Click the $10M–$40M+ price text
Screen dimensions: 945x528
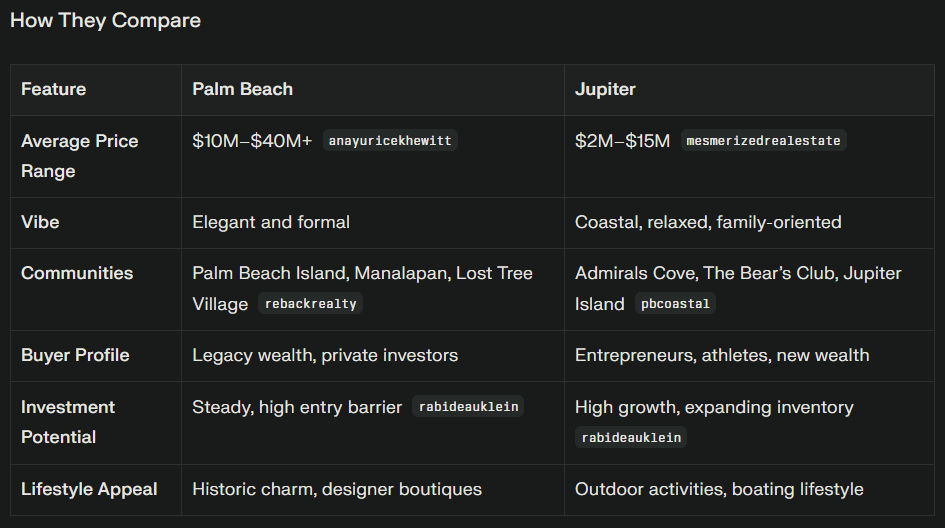pyautogui.click(x=252, y=141)
